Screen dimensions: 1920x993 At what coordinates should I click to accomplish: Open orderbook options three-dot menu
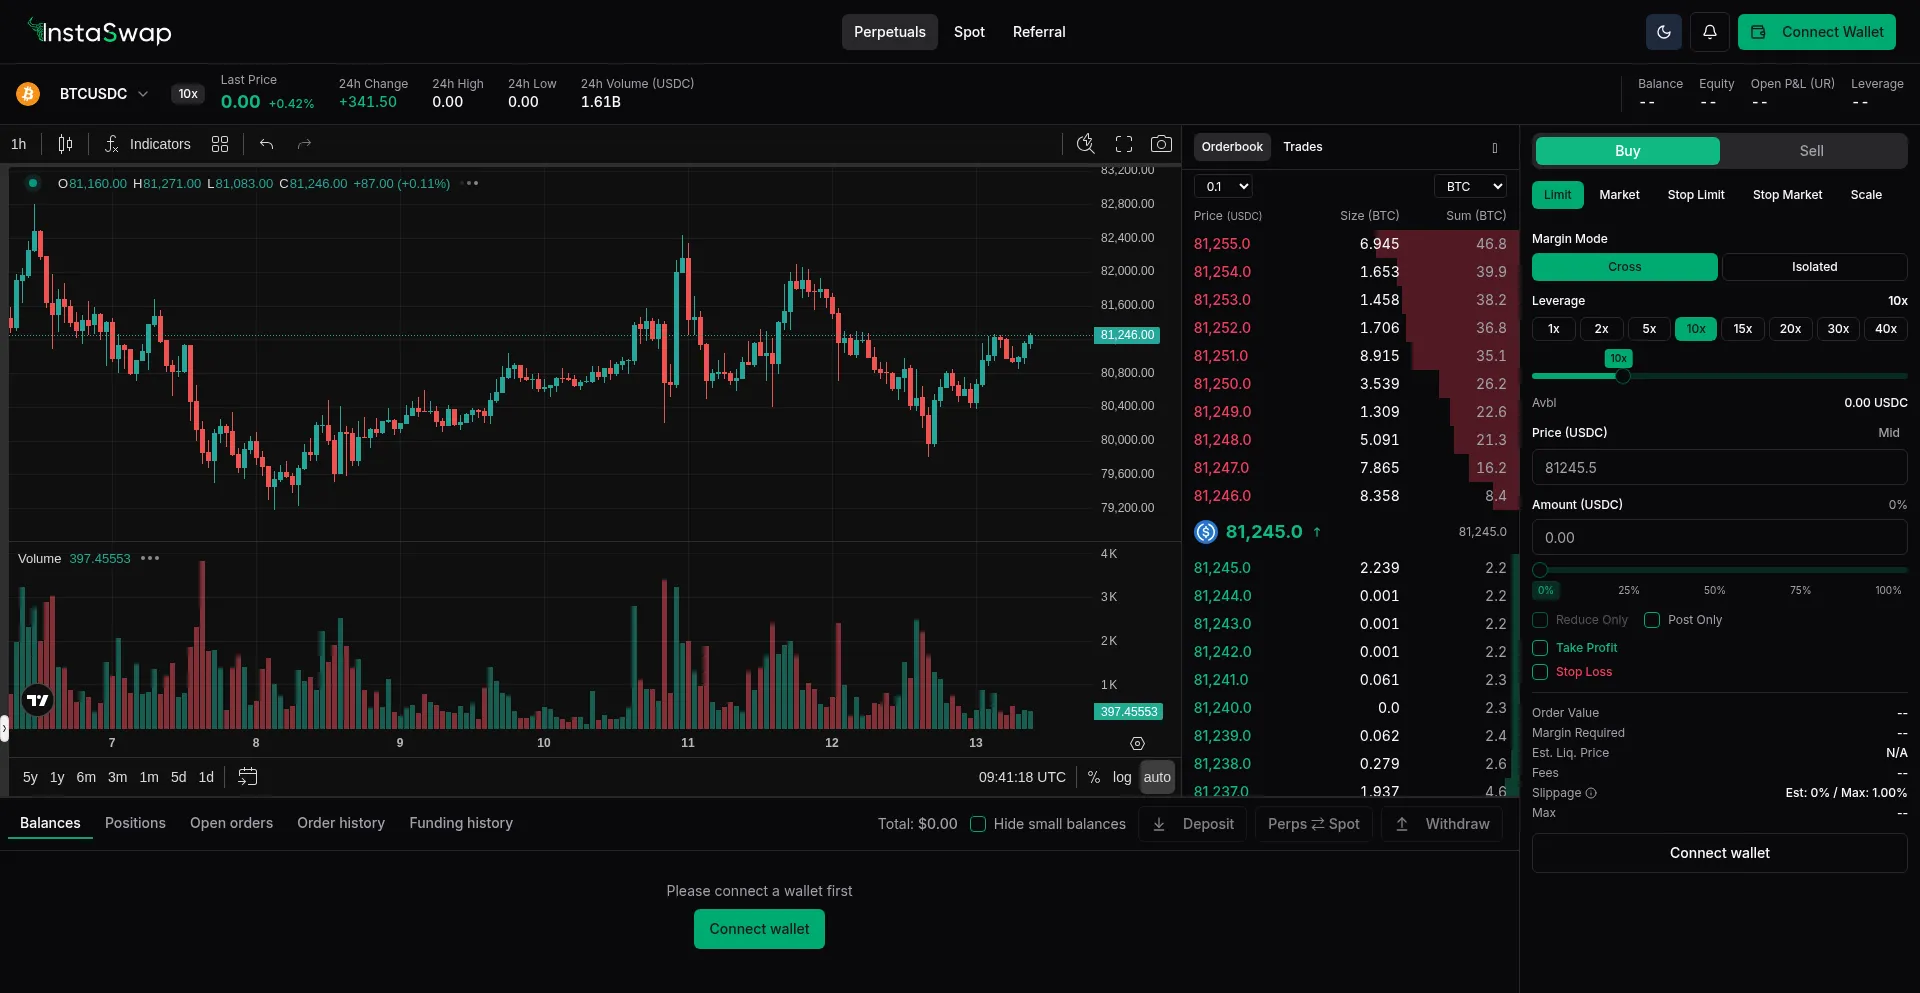coord(1495,148)
